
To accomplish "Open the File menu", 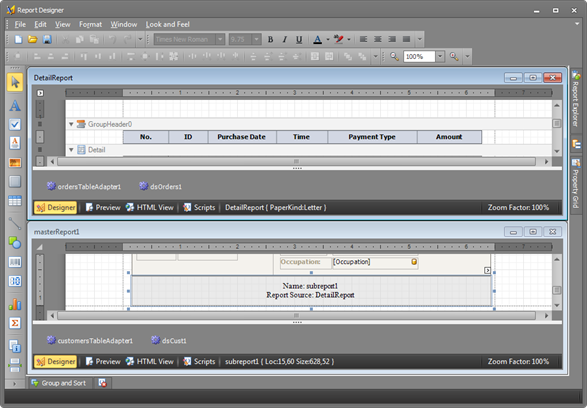I will click(20, 24).
